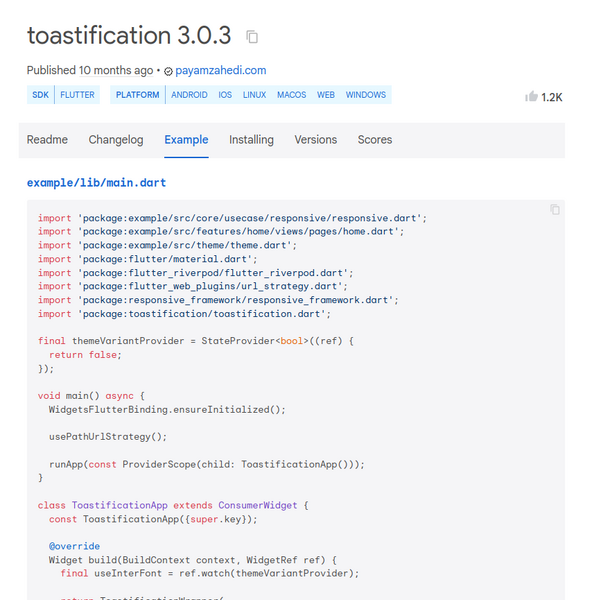The width and height of the screenshot is (601, 600).
Task: Open the example/lib/main.dart file link
Action: [96, 183]
